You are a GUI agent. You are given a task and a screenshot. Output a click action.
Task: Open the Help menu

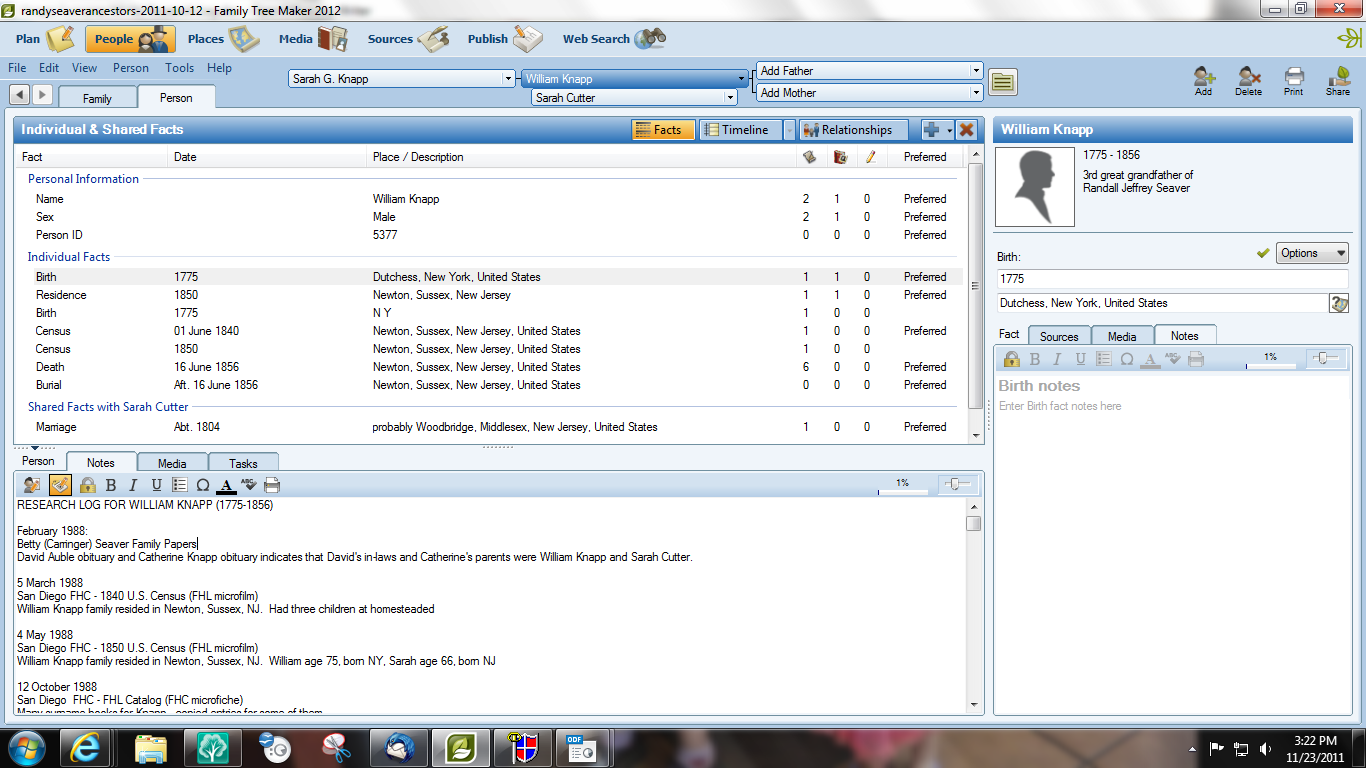click(x=219, y=68)
